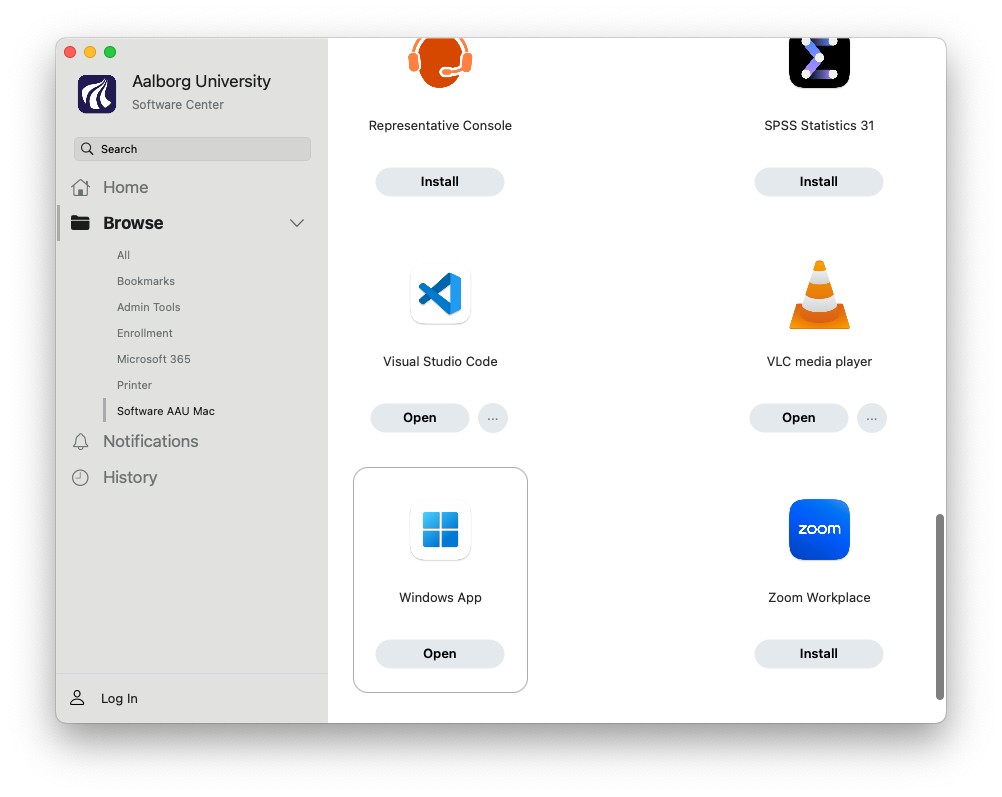Click inside the Search field
The width and height of the screenshot is (1002, 797).
coord(191,148)
